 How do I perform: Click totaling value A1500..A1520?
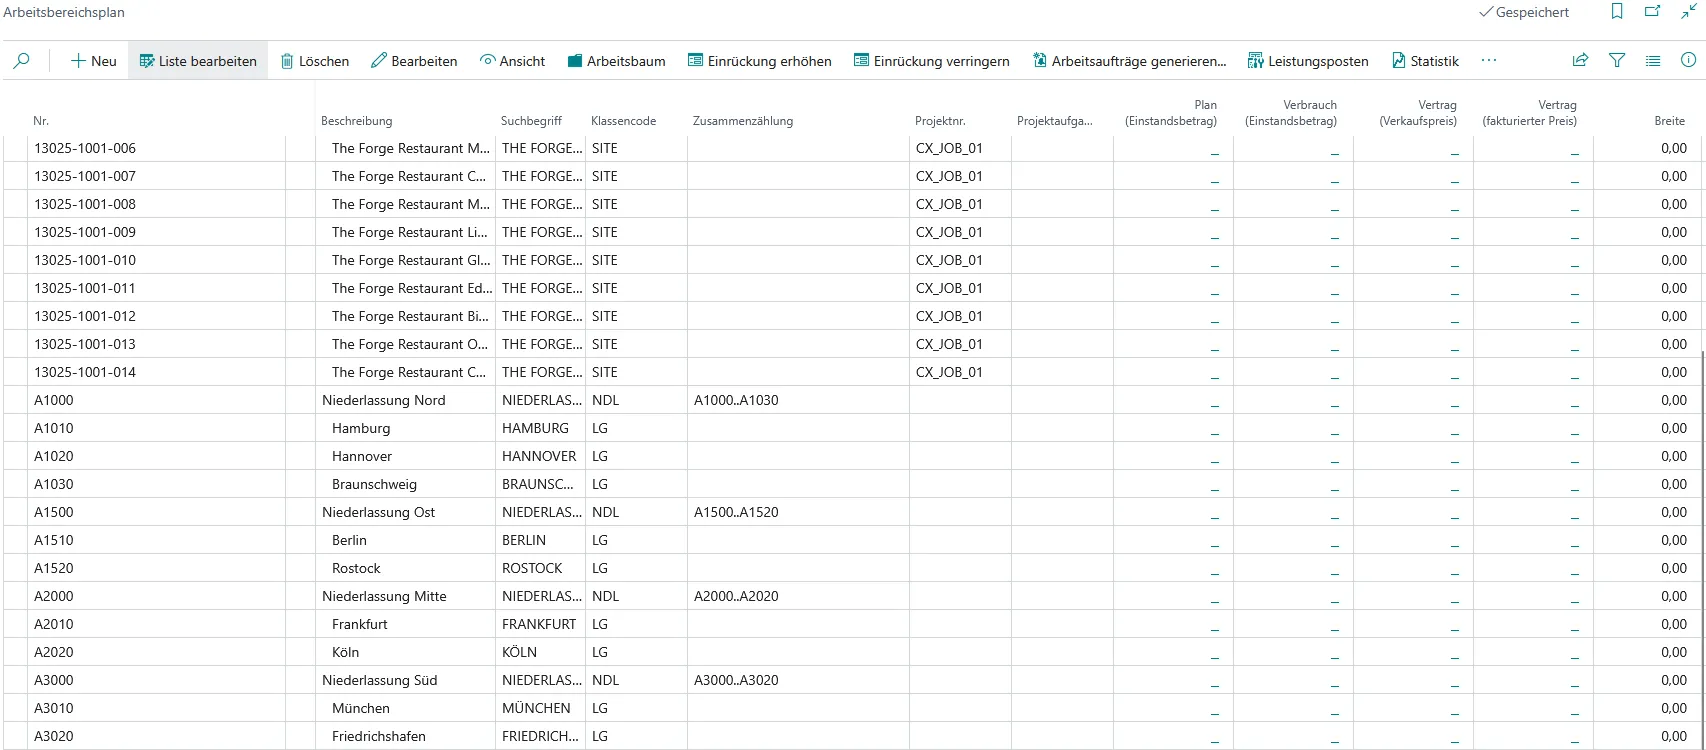[736, 512]
